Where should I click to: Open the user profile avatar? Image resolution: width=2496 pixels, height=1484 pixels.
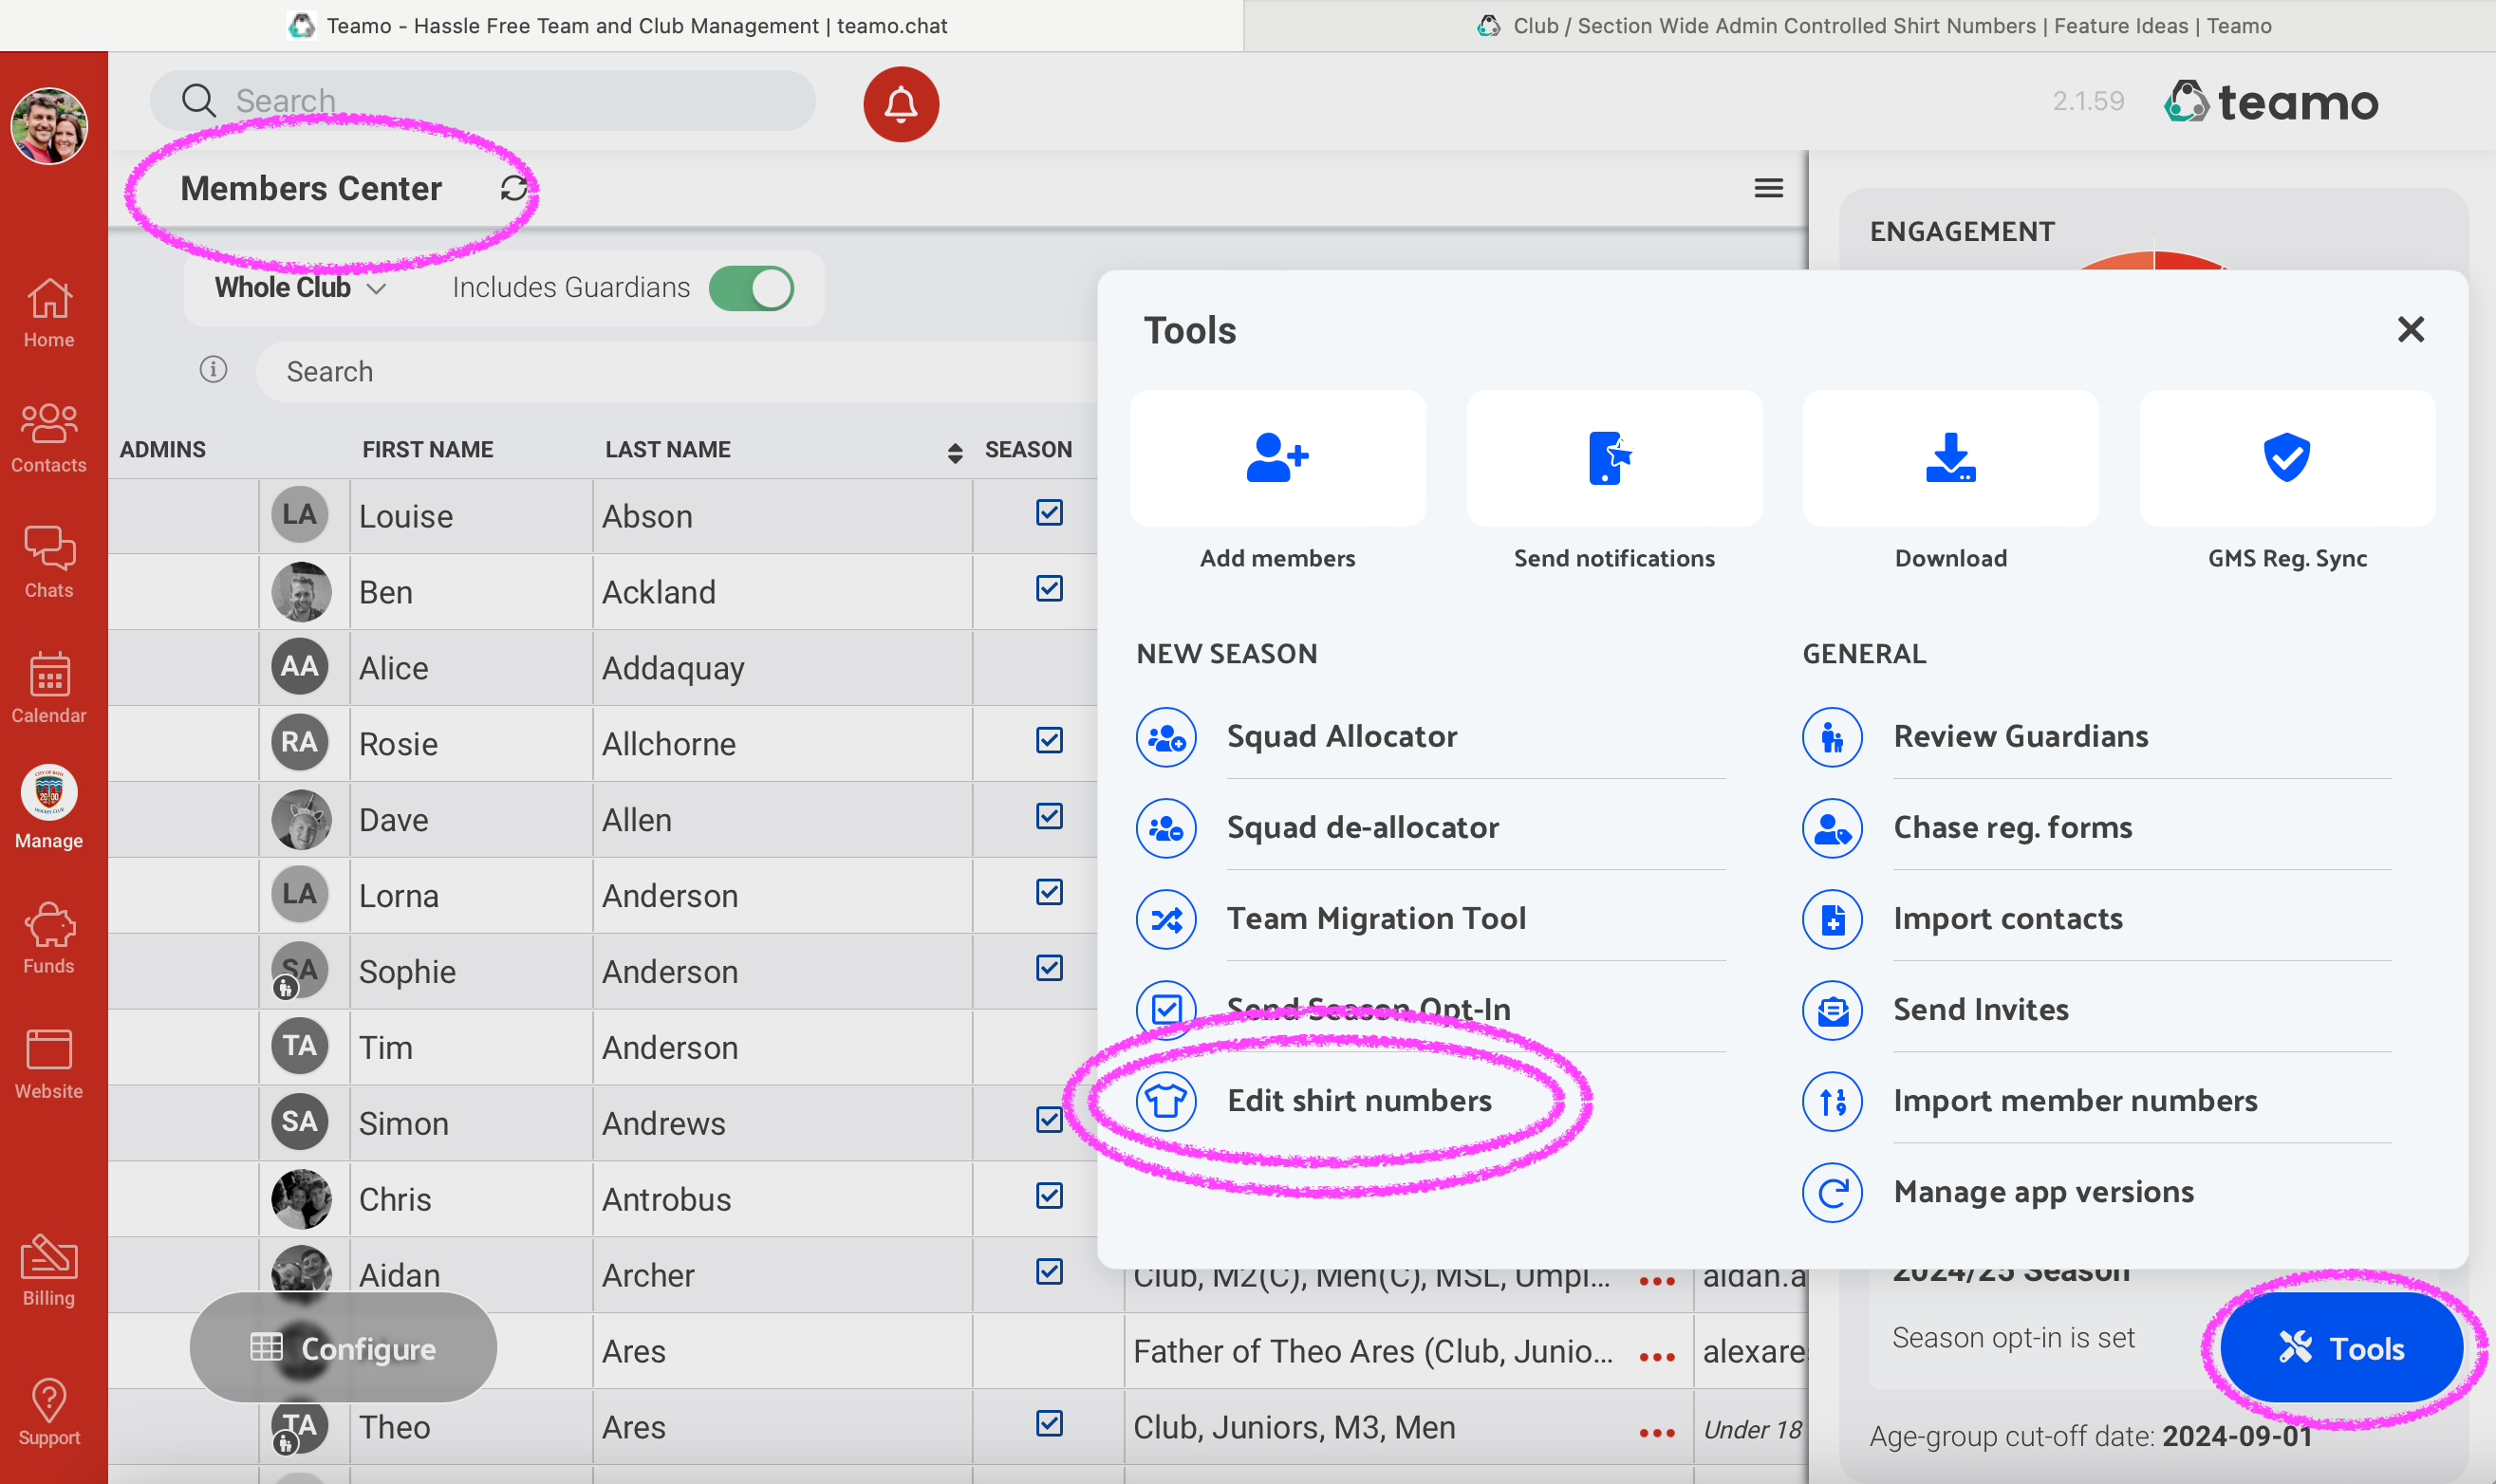pos(48,126)
